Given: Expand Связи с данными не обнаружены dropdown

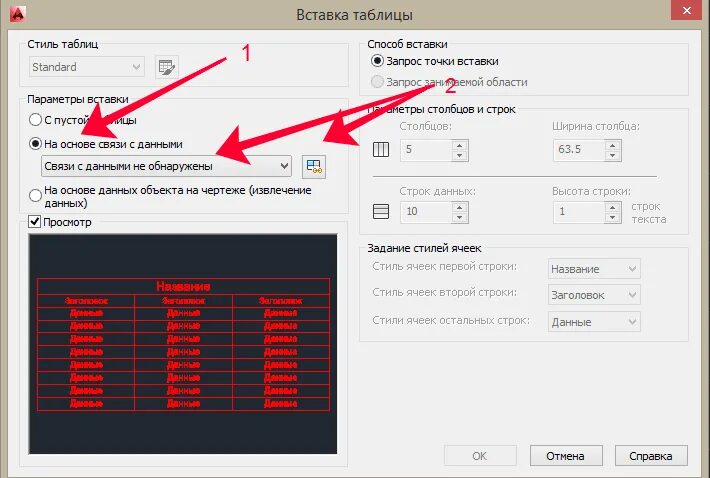Looking at the screenshot, I should 166,166.
